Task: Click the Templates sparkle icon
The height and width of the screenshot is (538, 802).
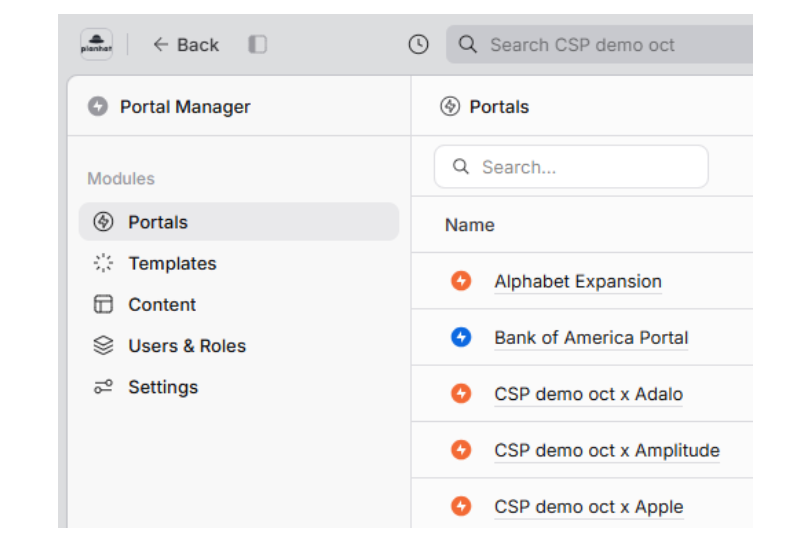Action: click(103, 263)
